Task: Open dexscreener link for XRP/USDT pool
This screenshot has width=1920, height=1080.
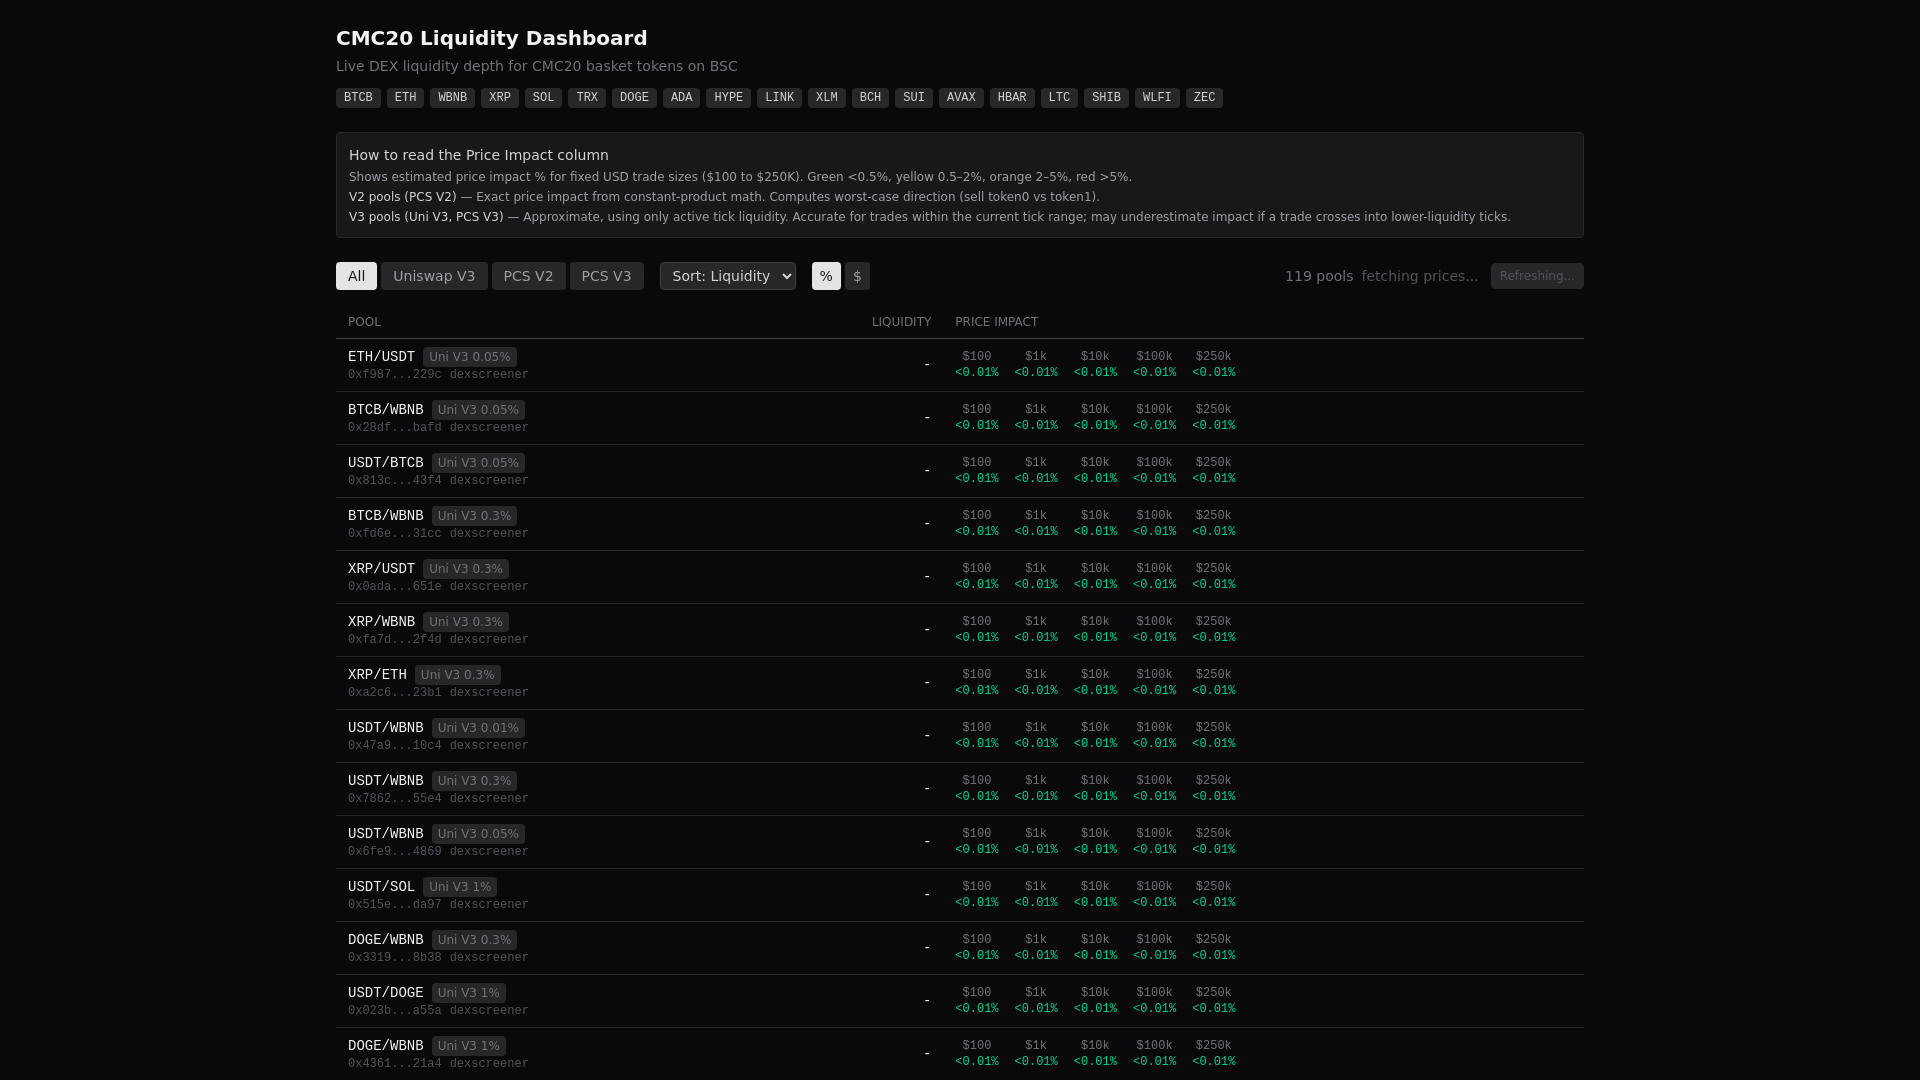Action: 489,587
